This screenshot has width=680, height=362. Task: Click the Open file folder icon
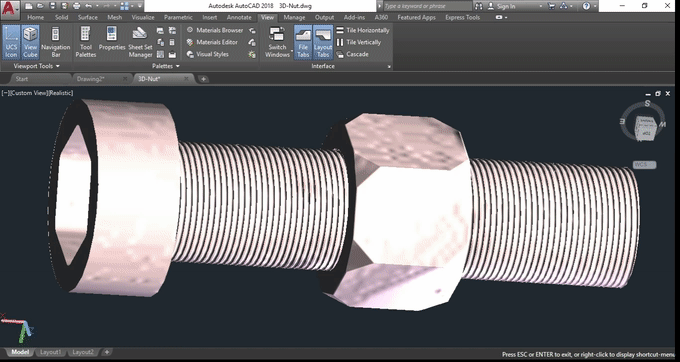click(40, 6)
